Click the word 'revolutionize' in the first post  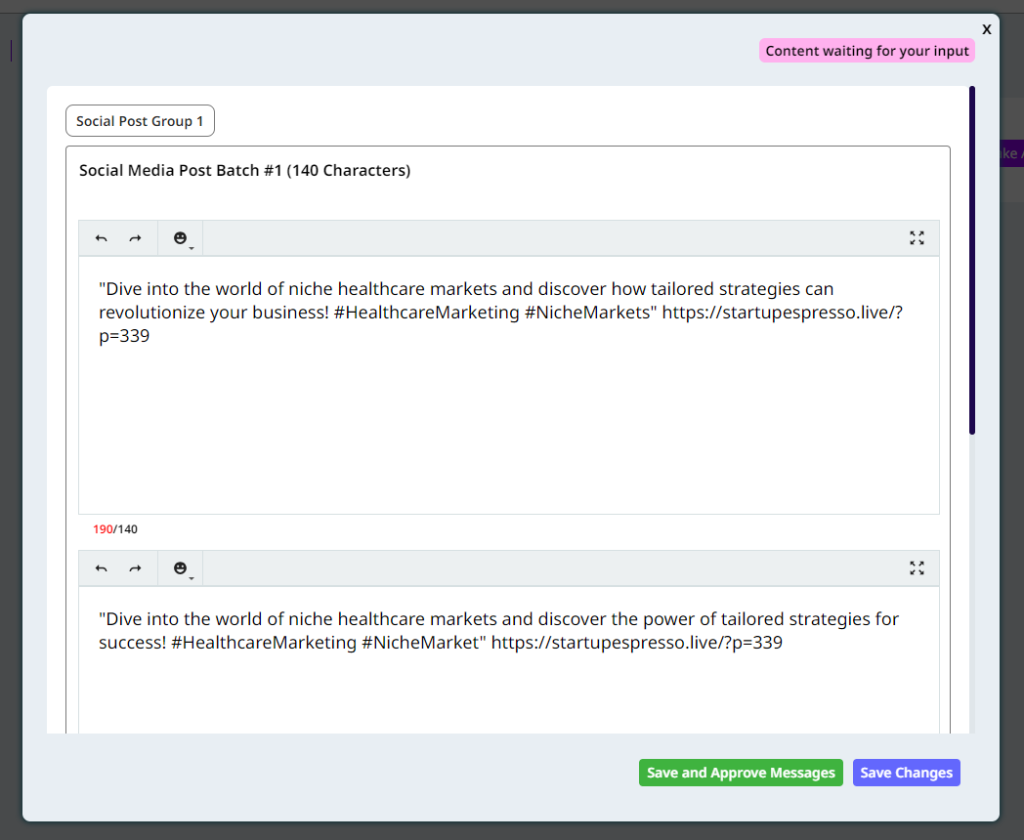coord(152,313)
